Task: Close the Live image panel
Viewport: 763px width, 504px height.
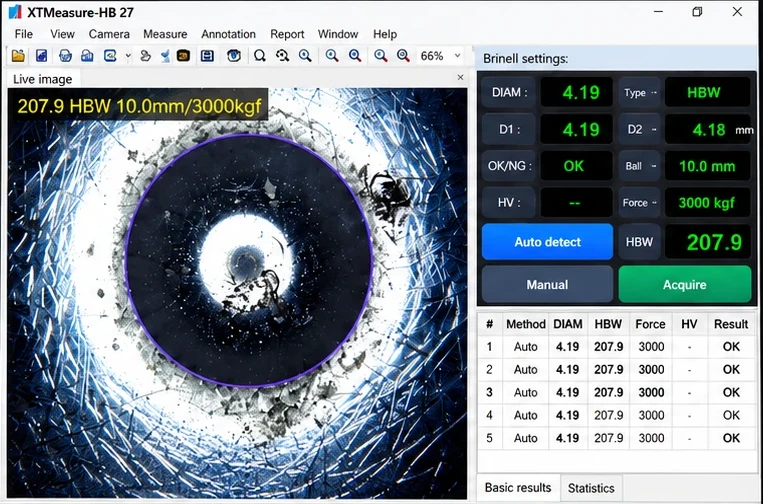Action: coord(460,77)
